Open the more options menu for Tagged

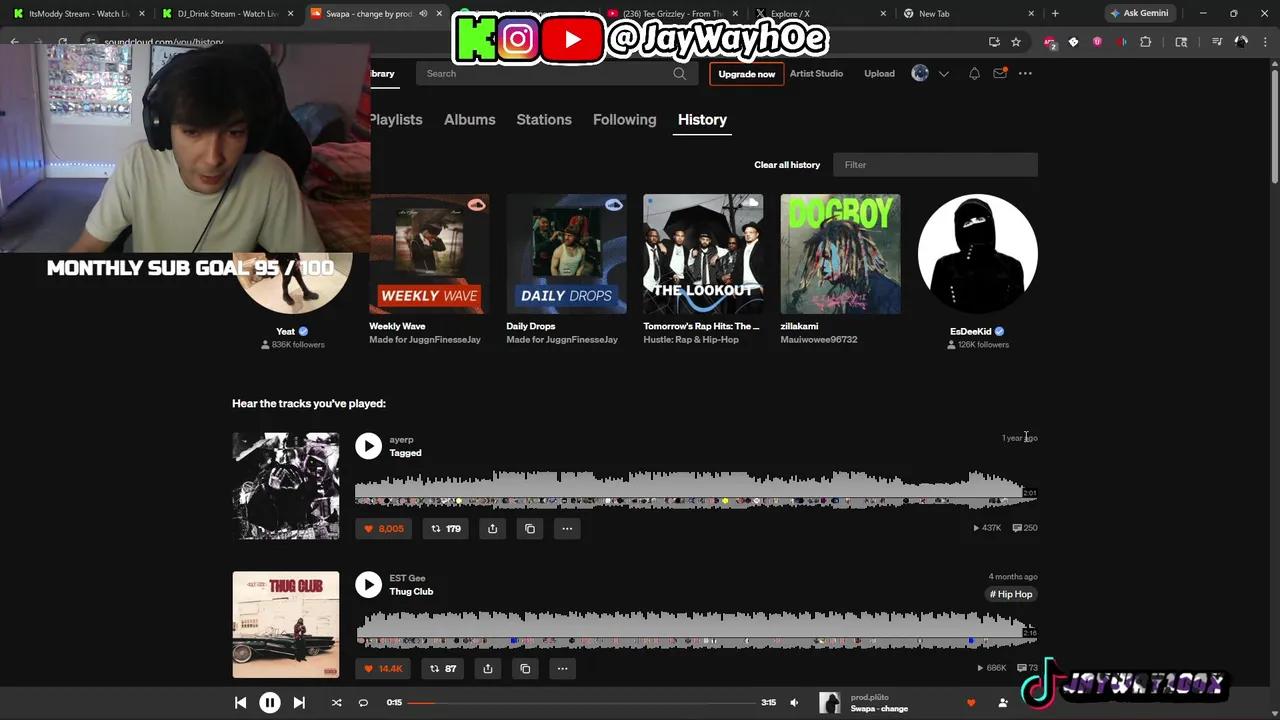[x=567, y=529]
